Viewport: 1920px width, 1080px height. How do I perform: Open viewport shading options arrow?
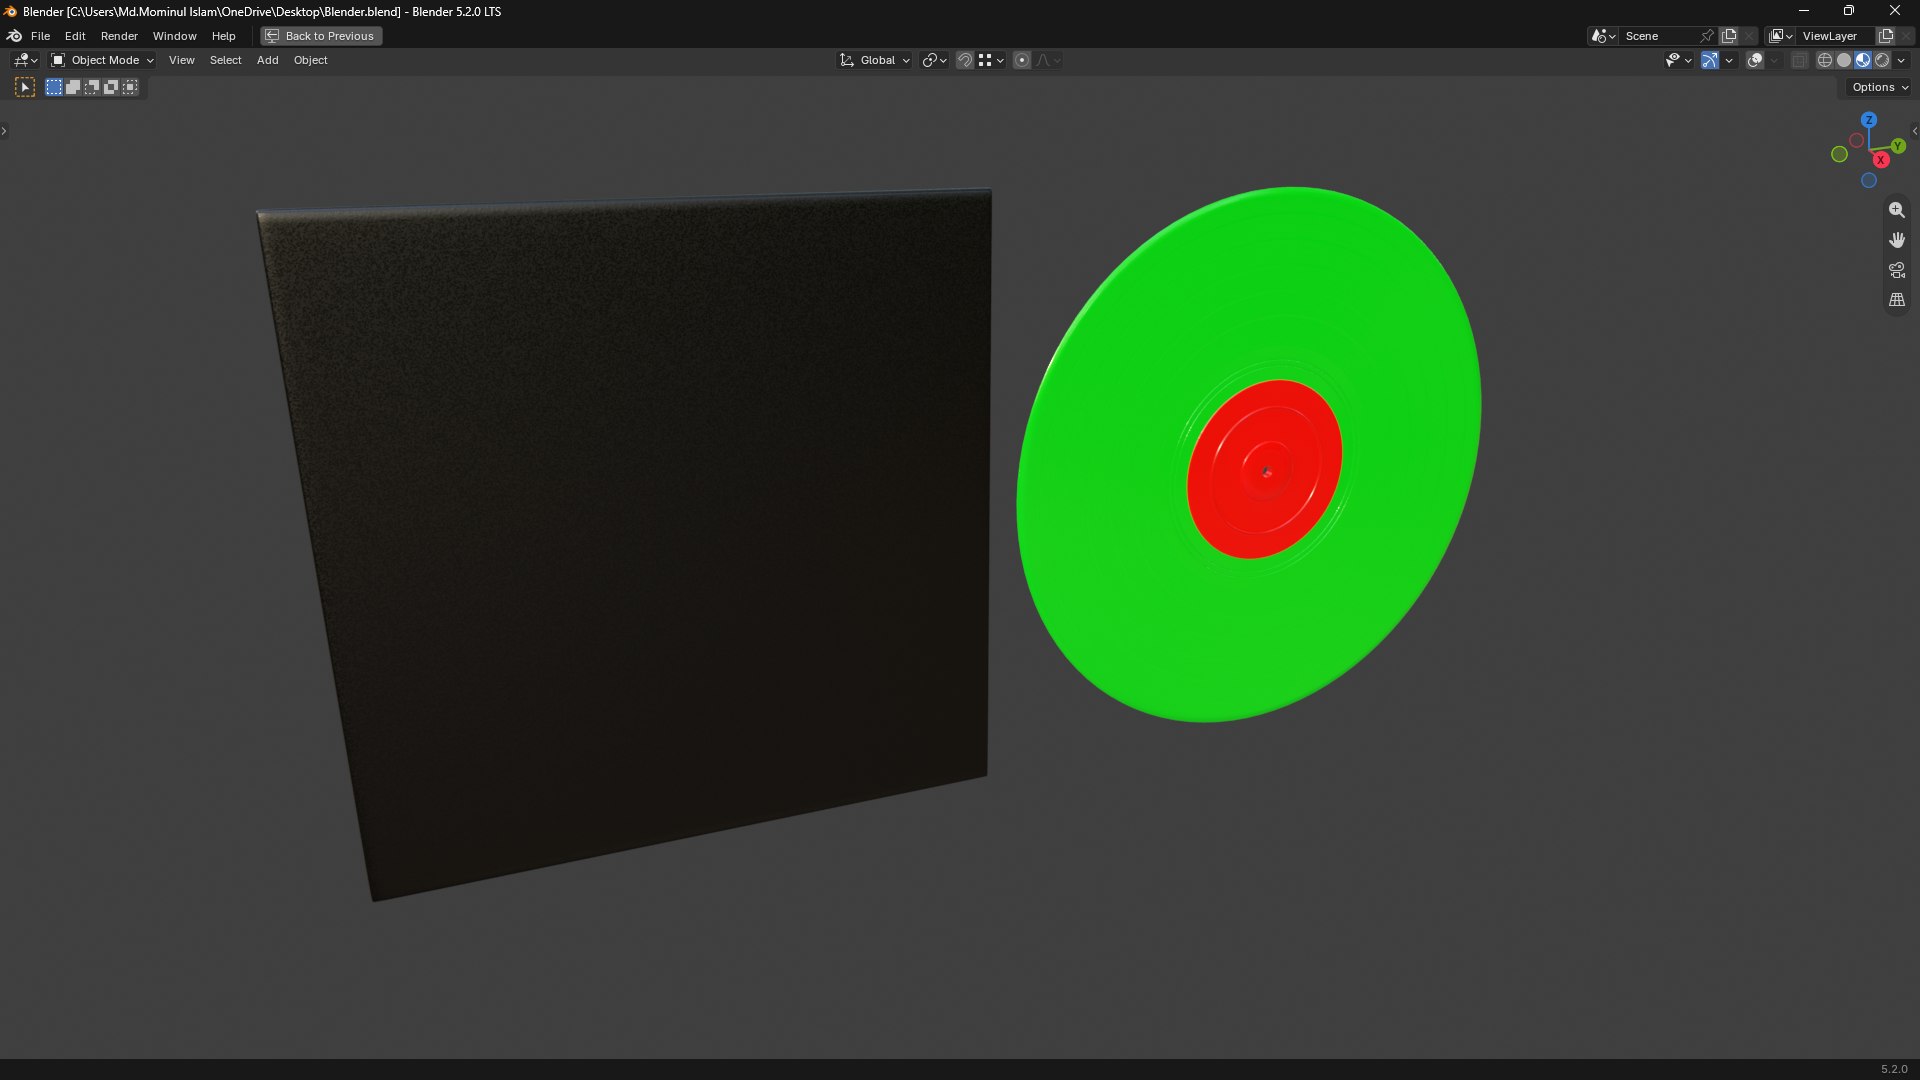(1901, 61)
